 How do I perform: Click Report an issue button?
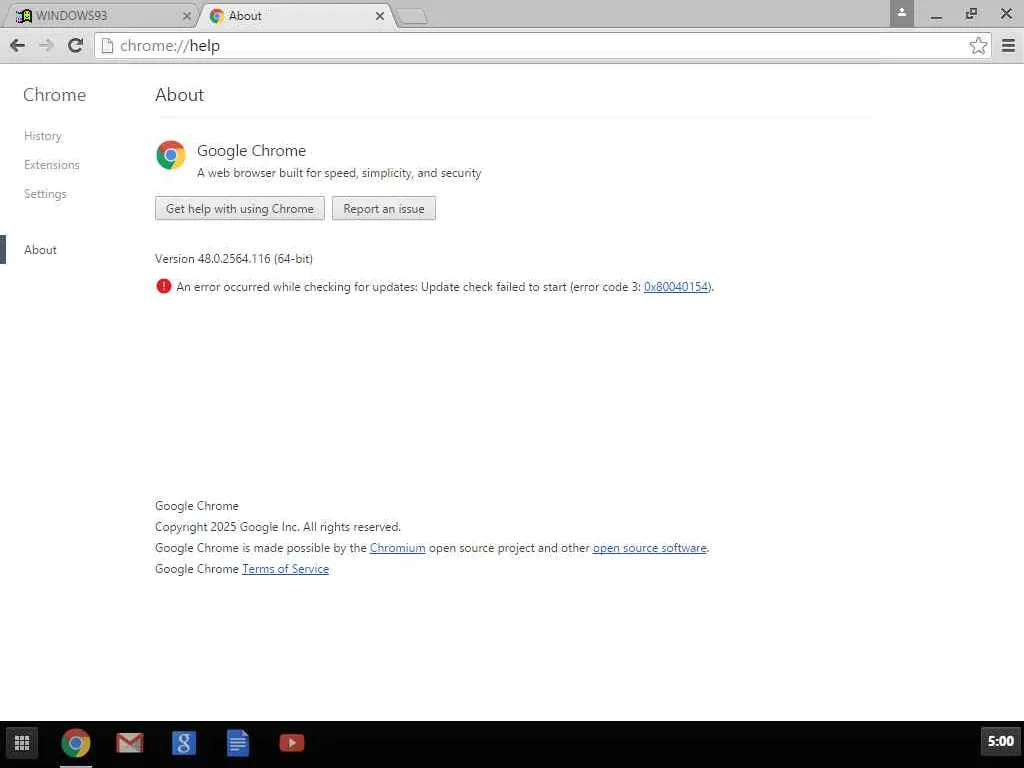(383, 208)
